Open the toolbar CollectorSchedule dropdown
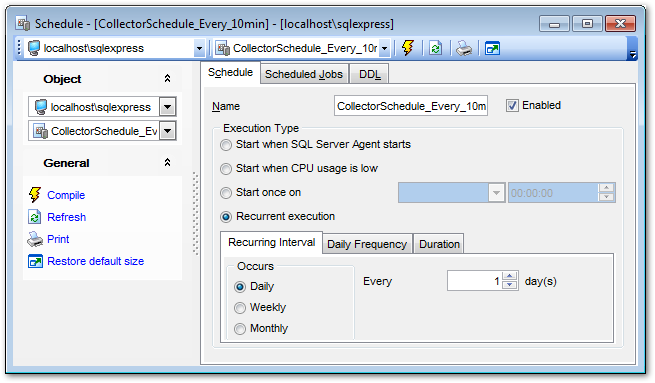This screenshot has width=655, height=383. 384,48
